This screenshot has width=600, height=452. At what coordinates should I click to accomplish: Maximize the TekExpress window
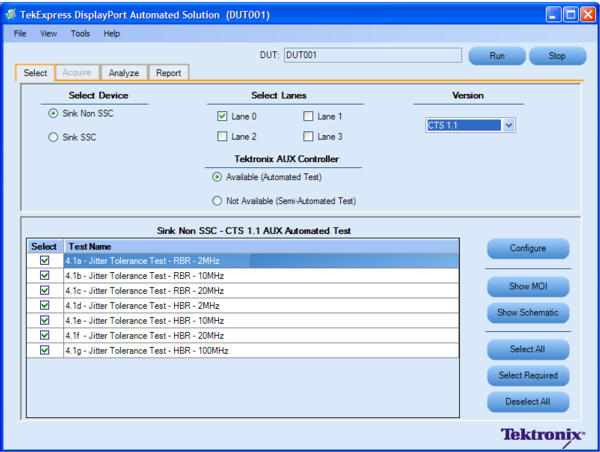click(x=571, y=15)
